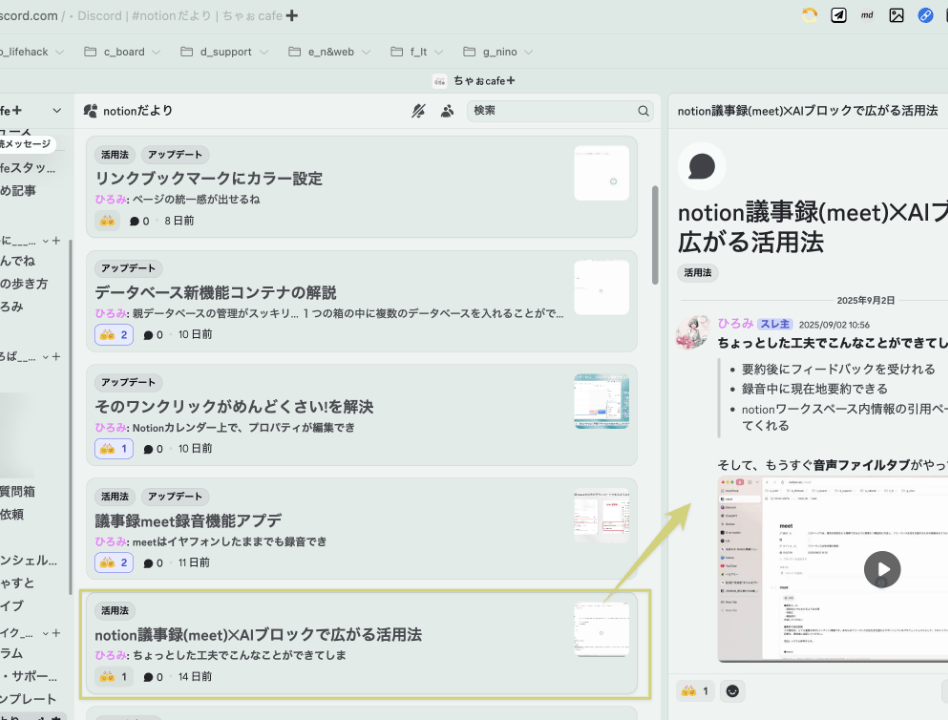Screen dimensions: 948x720
Task: Click the image extension icon in browser toolbar
Action: click(x=896, y=15)
